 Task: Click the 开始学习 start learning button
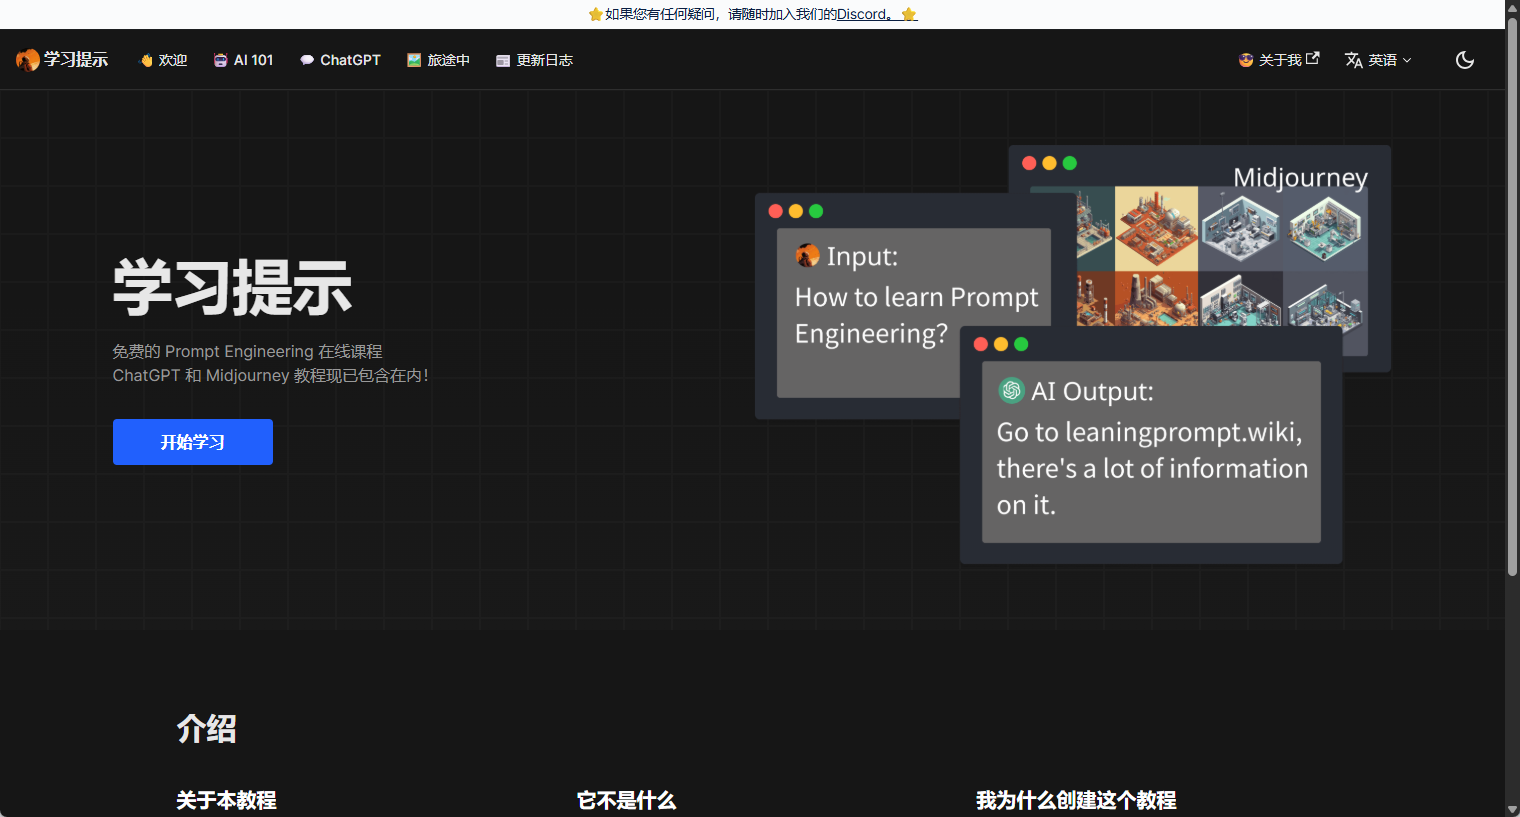[193, 442]
